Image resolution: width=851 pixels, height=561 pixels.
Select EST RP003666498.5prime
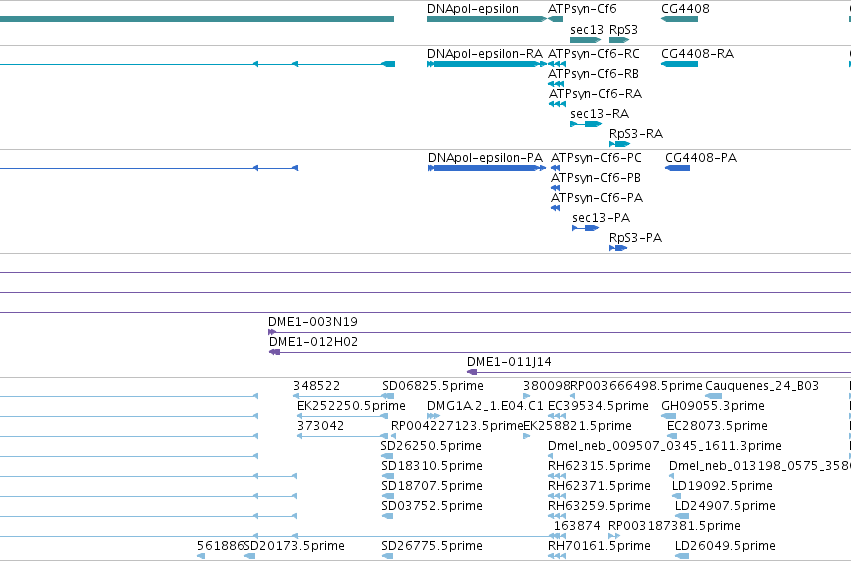point(636,386)
